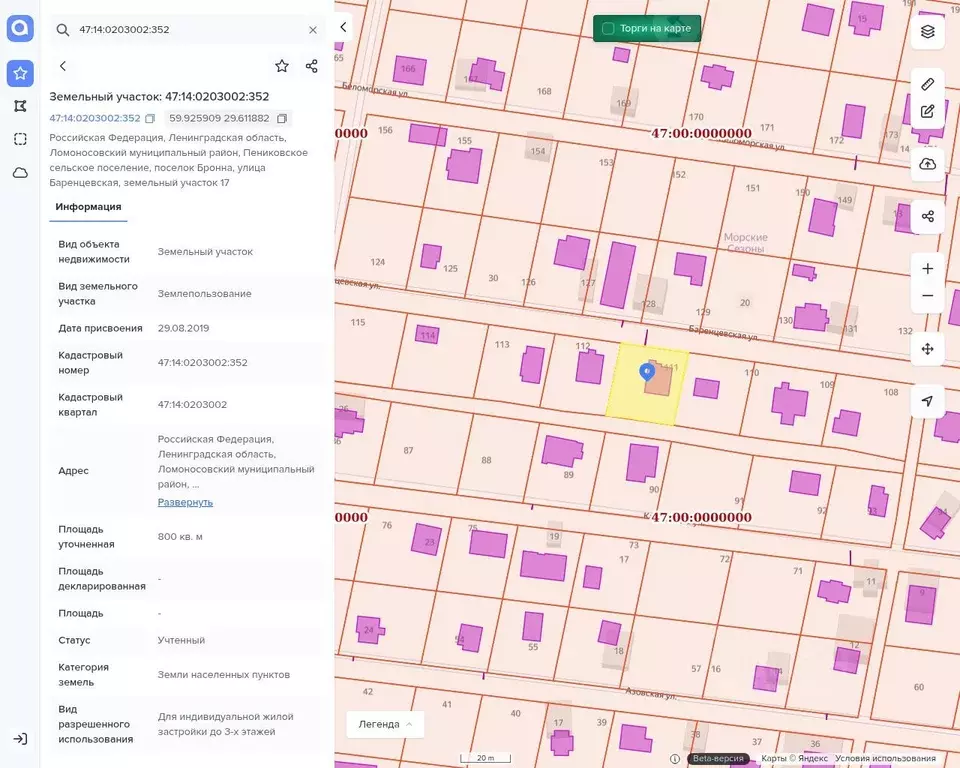Screen dimensions: 960x768
Task: Click parcel 151 on the map
Action: point(752,188)
